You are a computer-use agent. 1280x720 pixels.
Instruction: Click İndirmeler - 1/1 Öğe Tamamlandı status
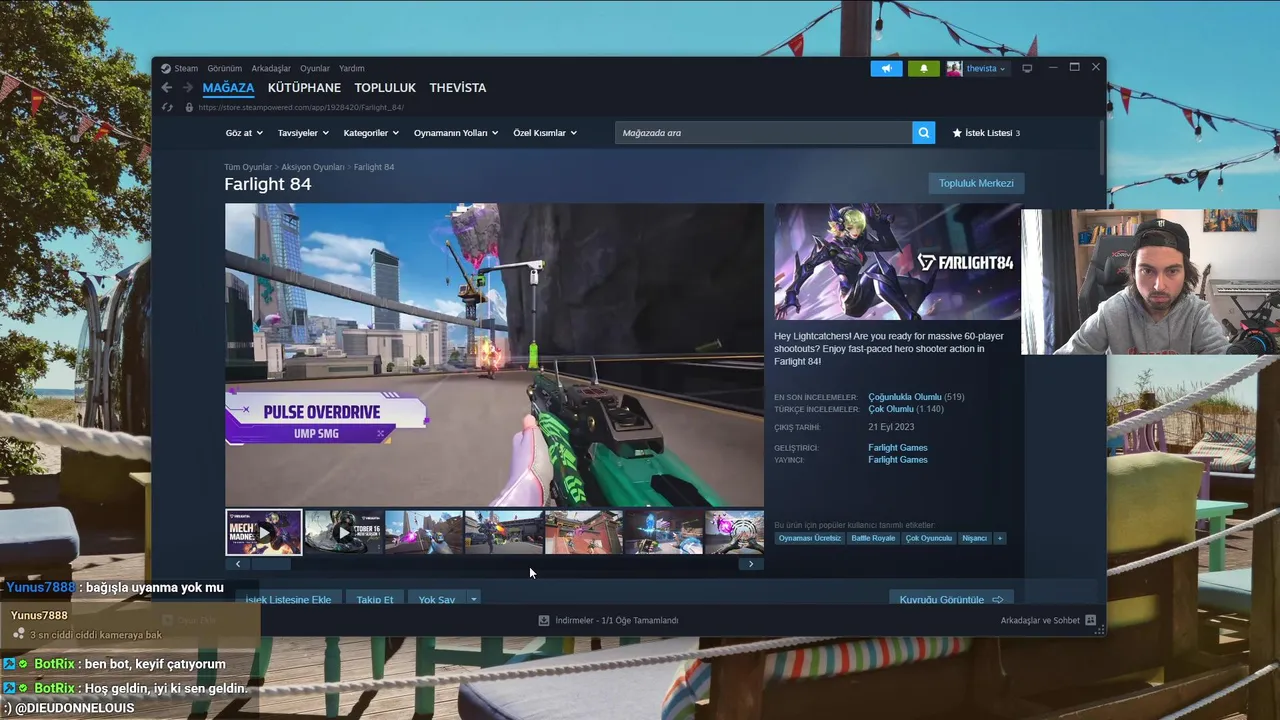(617, 620)
